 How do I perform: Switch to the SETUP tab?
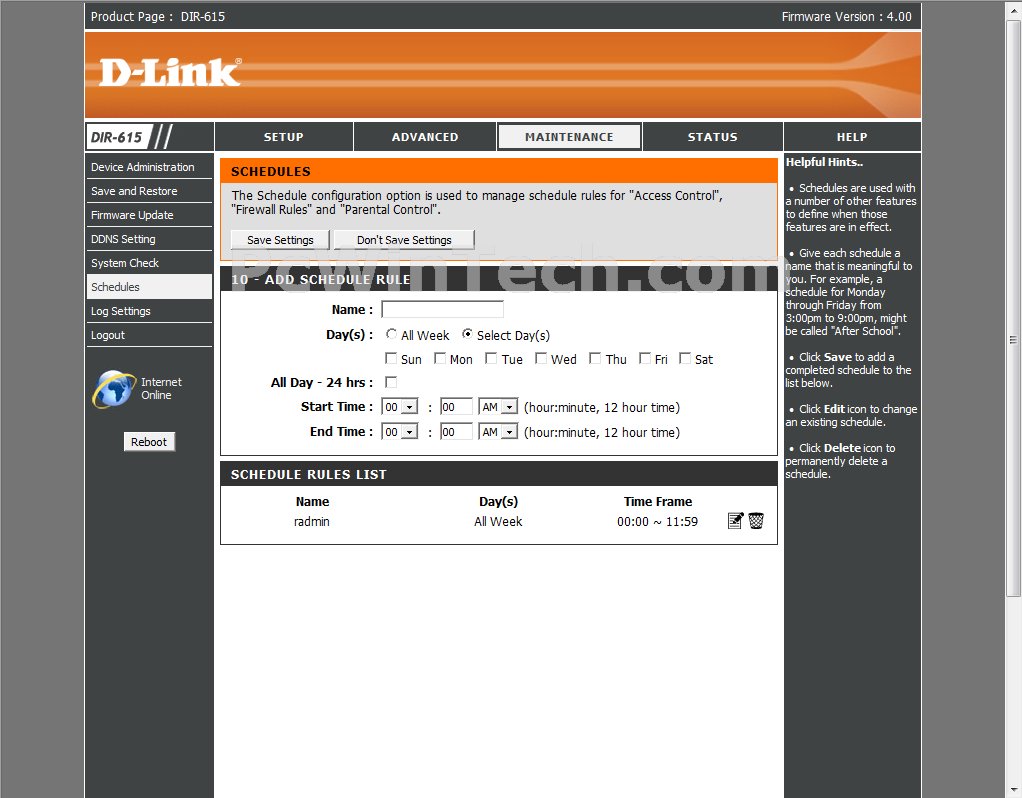pyautogui.click(x=284, y=137)
